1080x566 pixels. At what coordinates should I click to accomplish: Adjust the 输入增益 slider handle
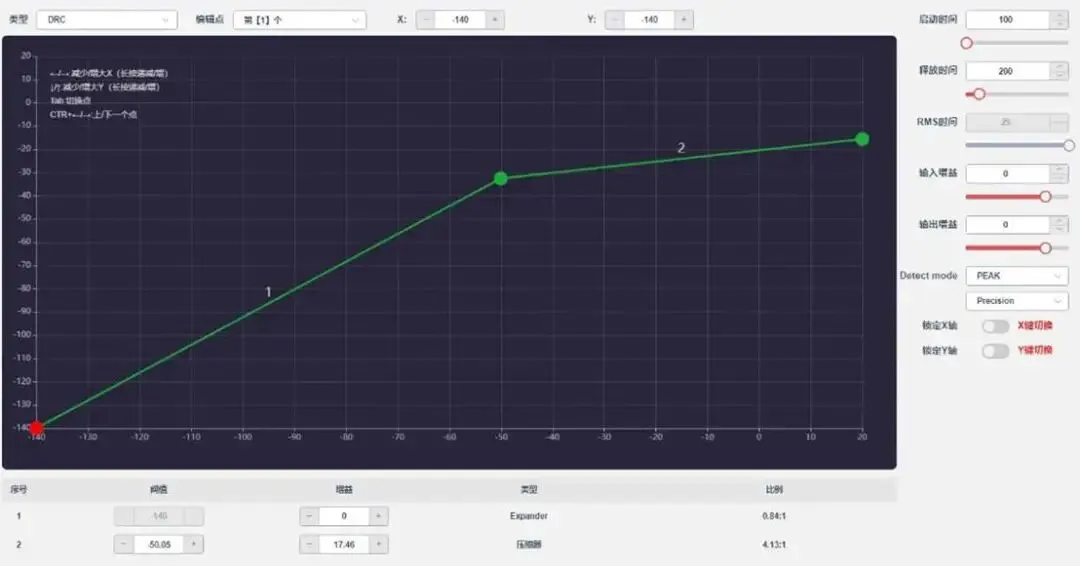coord(1045,197)
